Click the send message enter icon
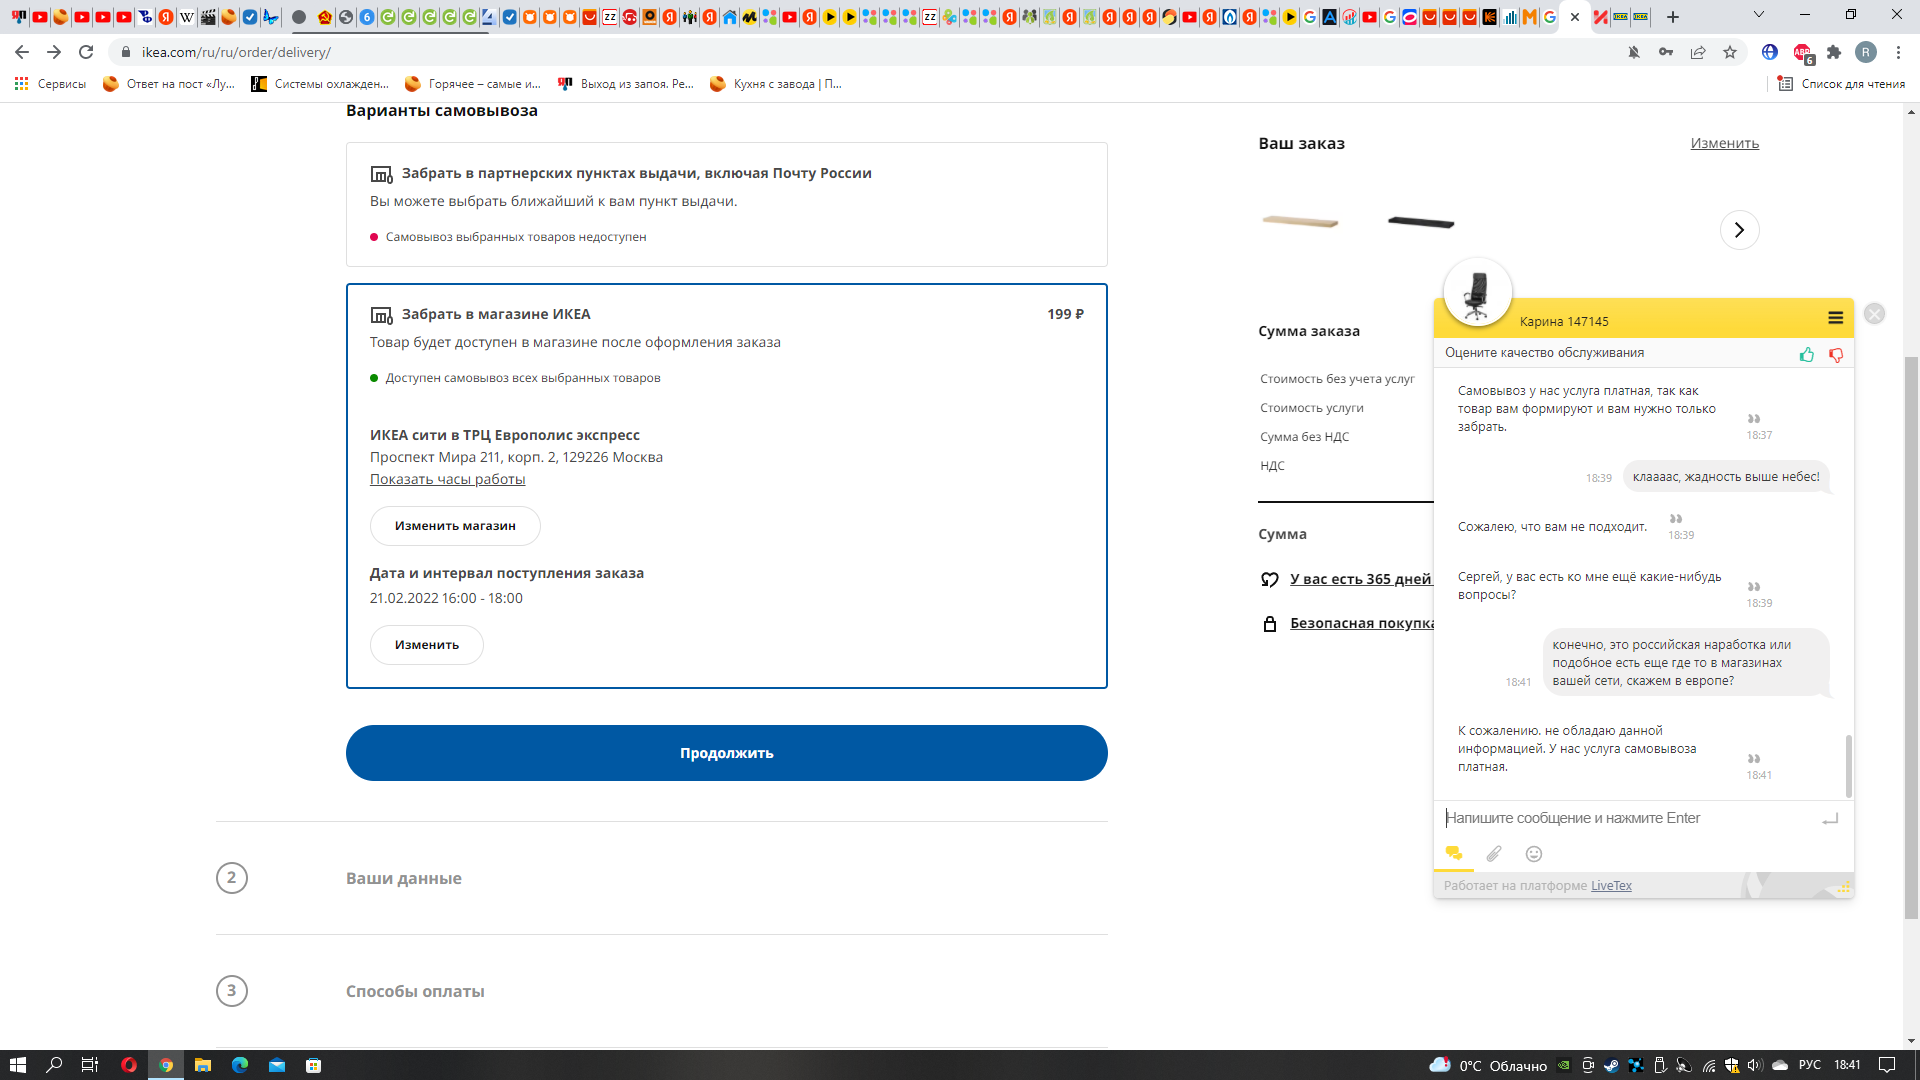 point(1829,819)
